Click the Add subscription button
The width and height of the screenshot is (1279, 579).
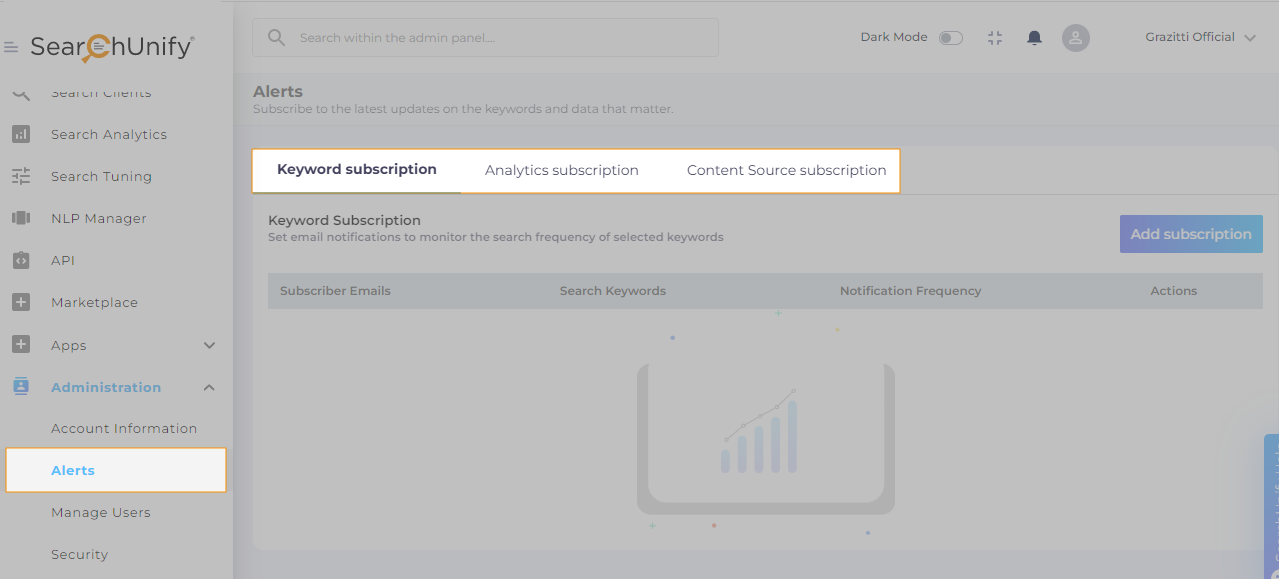[x=1190, y=234]
